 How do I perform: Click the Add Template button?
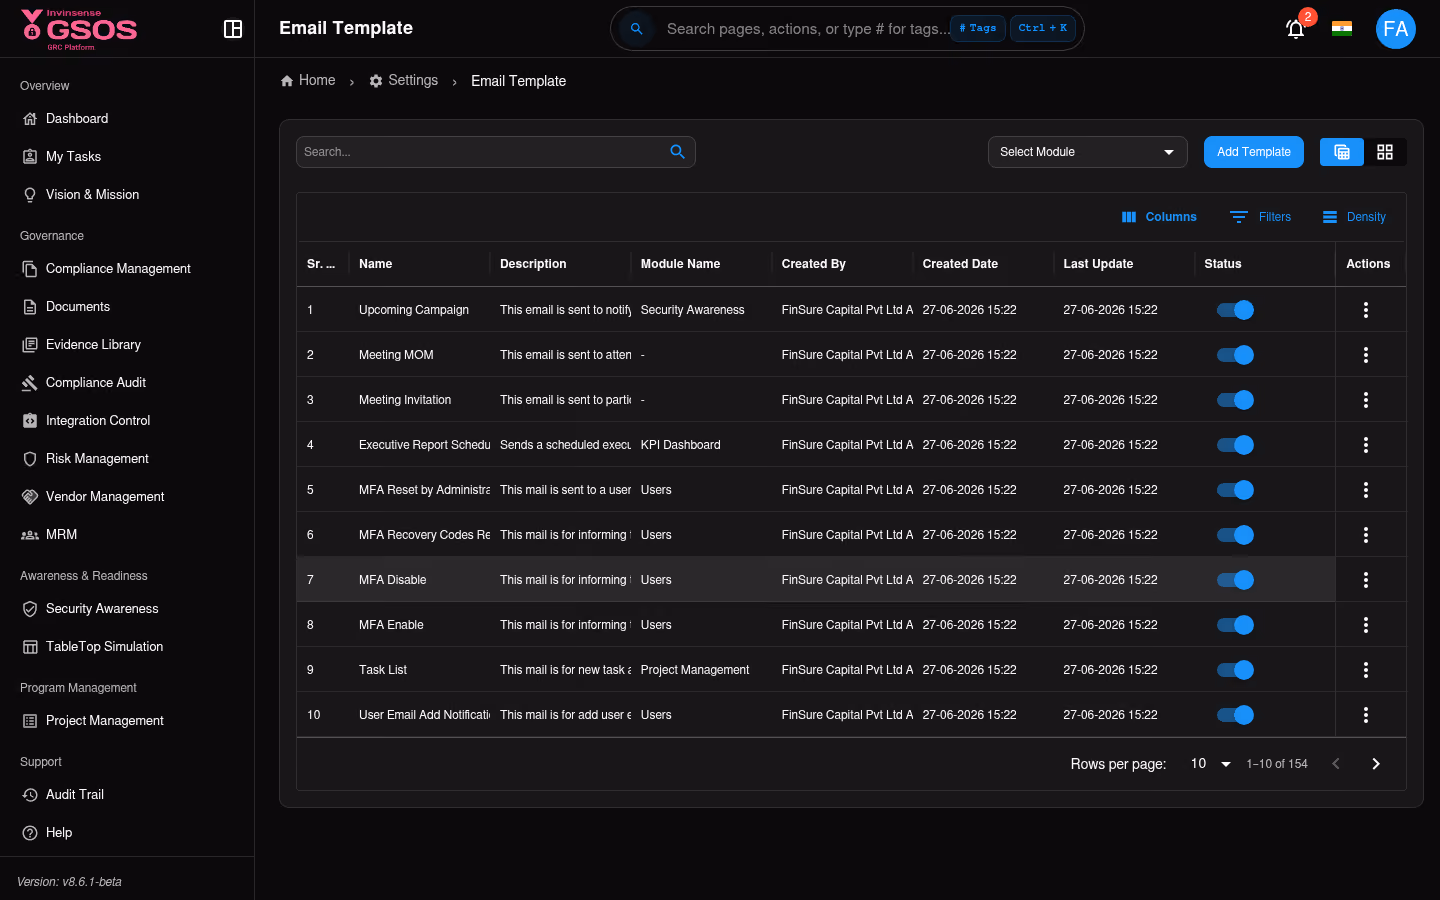click(x=1254, y=152)
